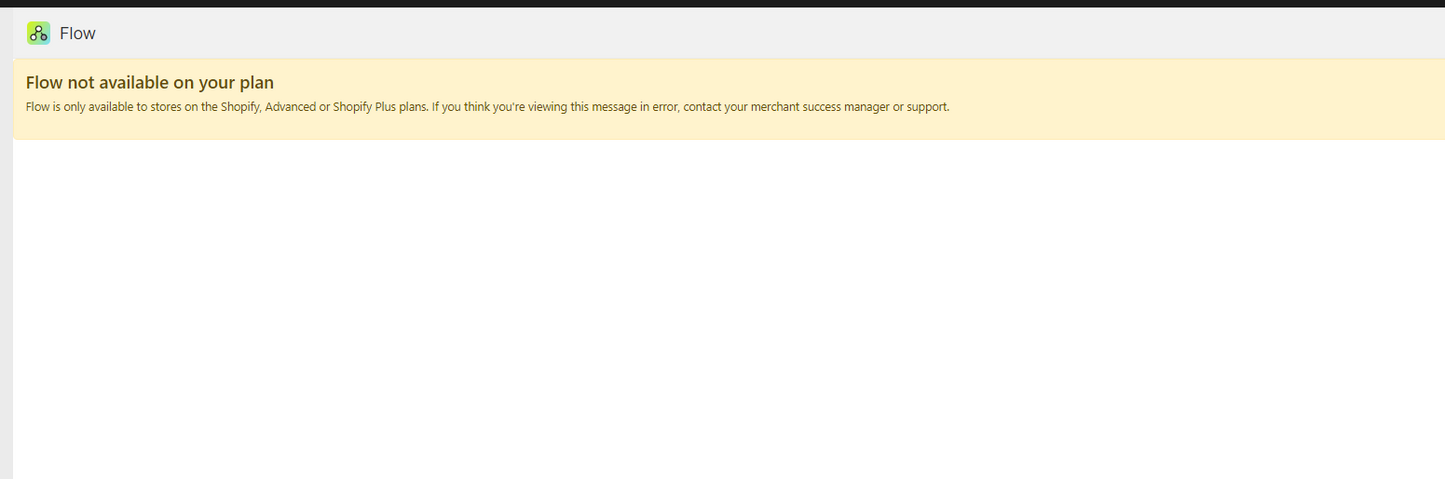
Task: Click the word 'error,' in the banner
Action: [662, 107]
